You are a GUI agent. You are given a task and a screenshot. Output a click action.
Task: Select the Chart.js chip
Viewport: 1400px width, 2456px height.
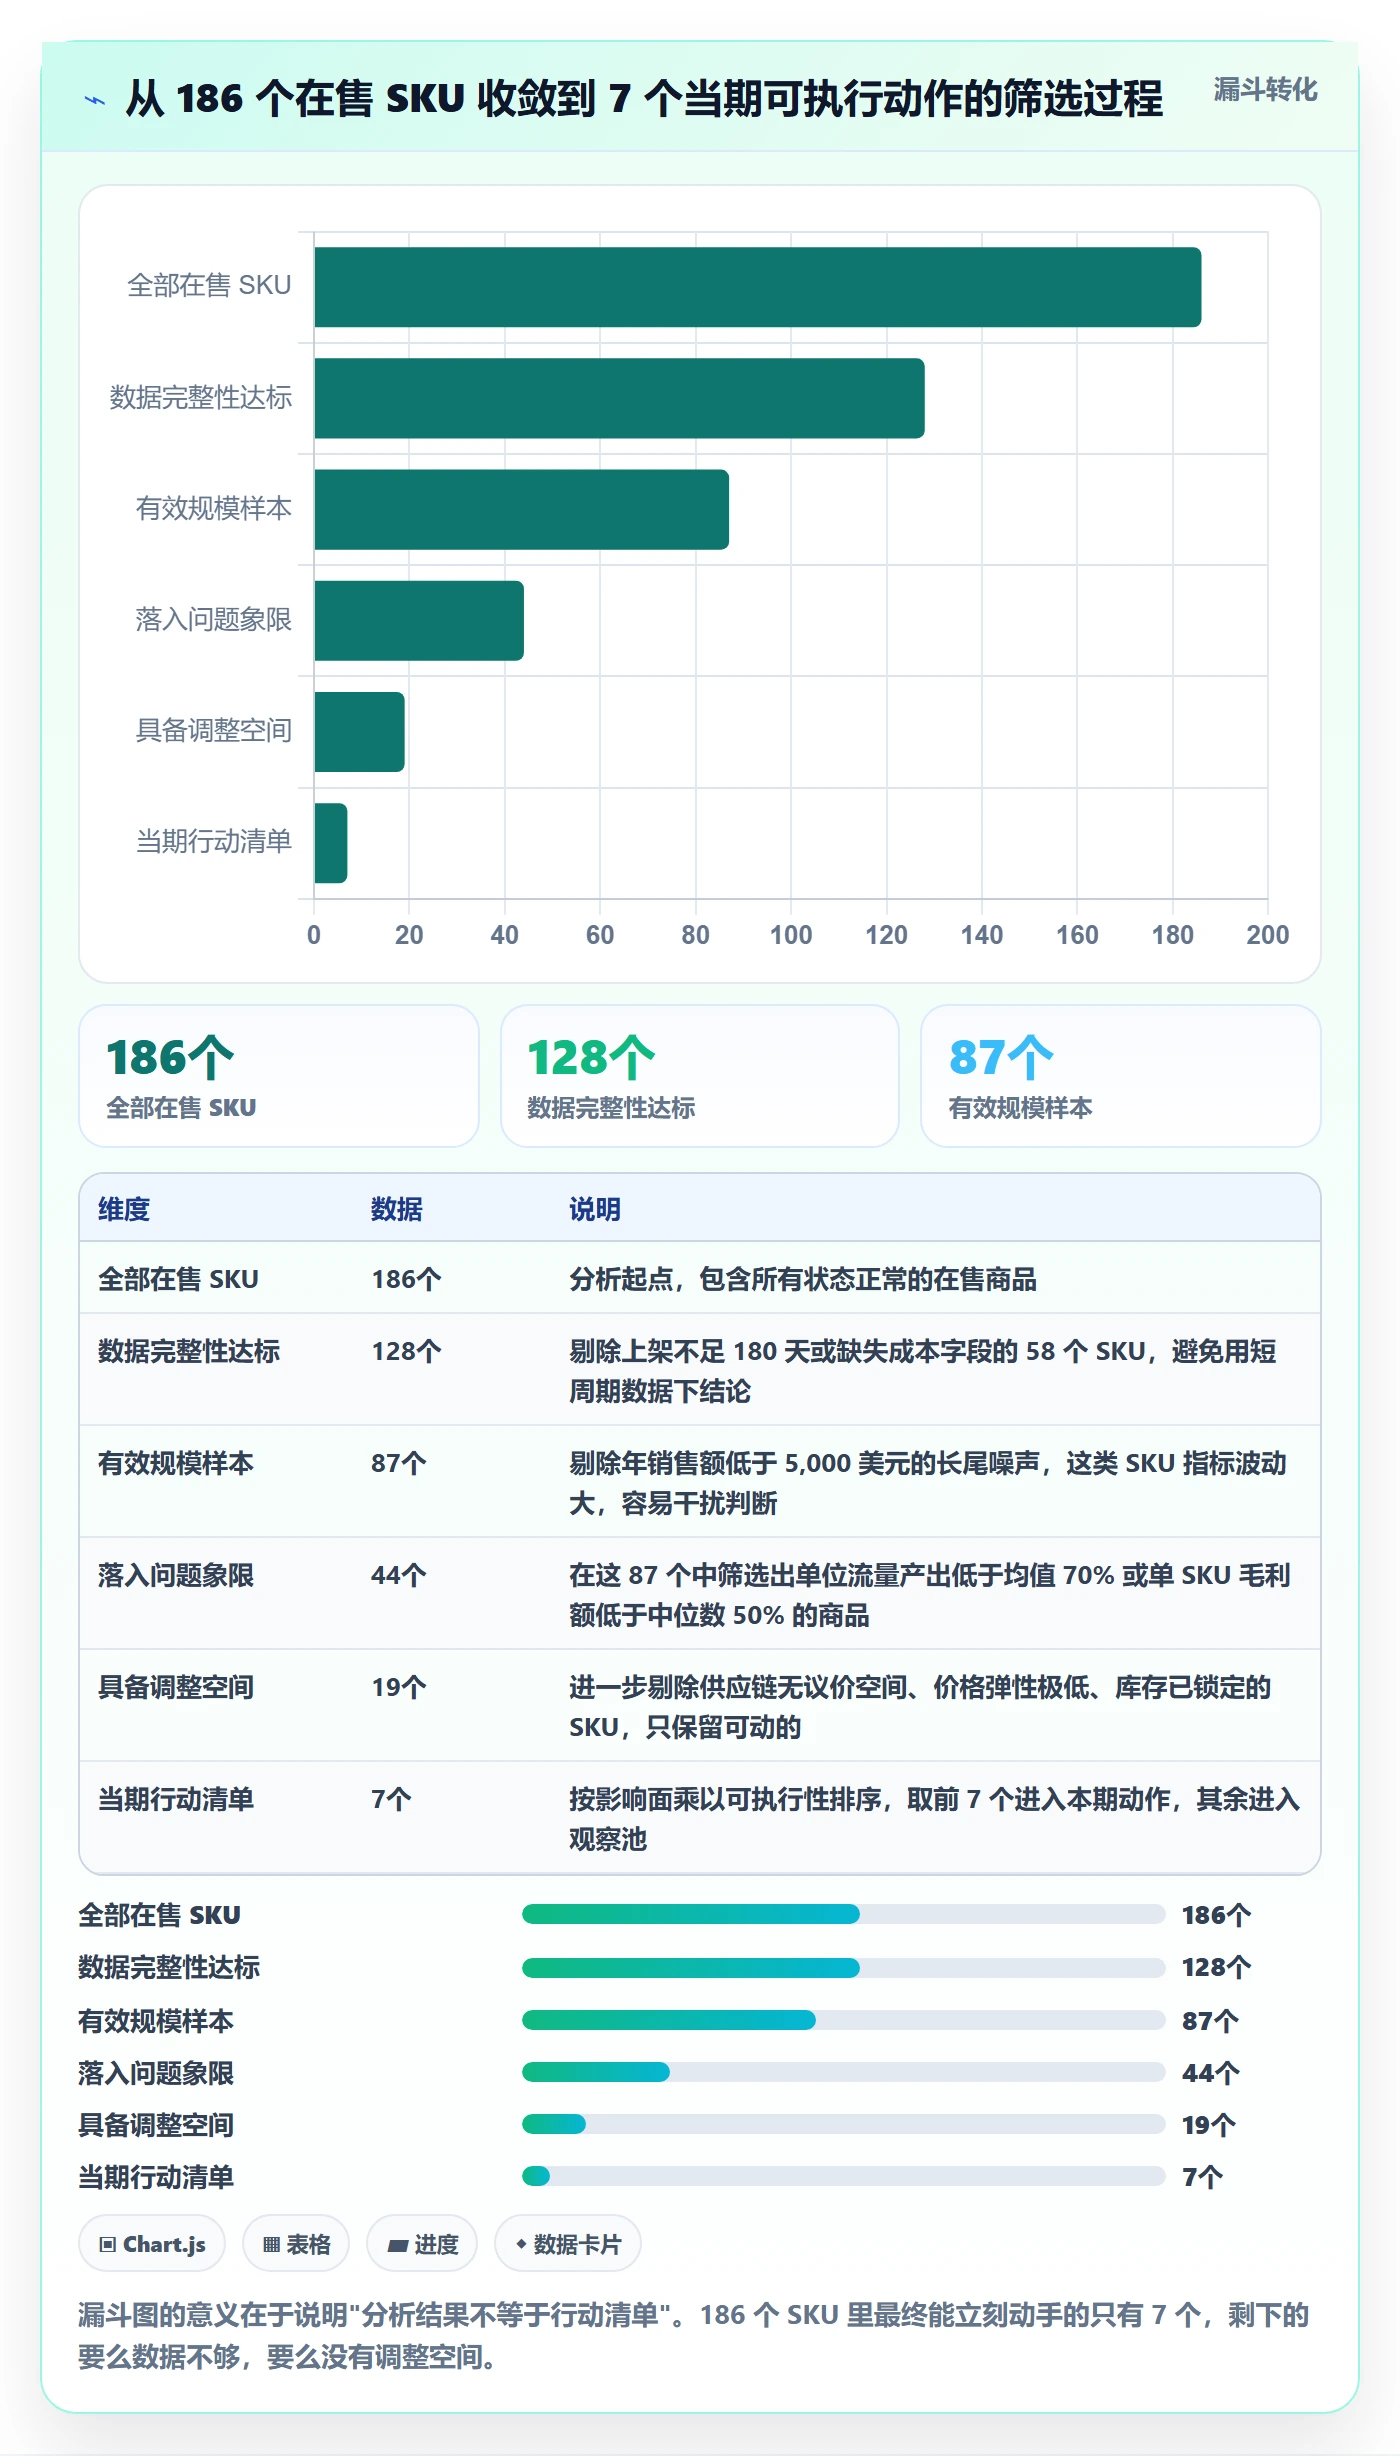[x=152, y=2244]
